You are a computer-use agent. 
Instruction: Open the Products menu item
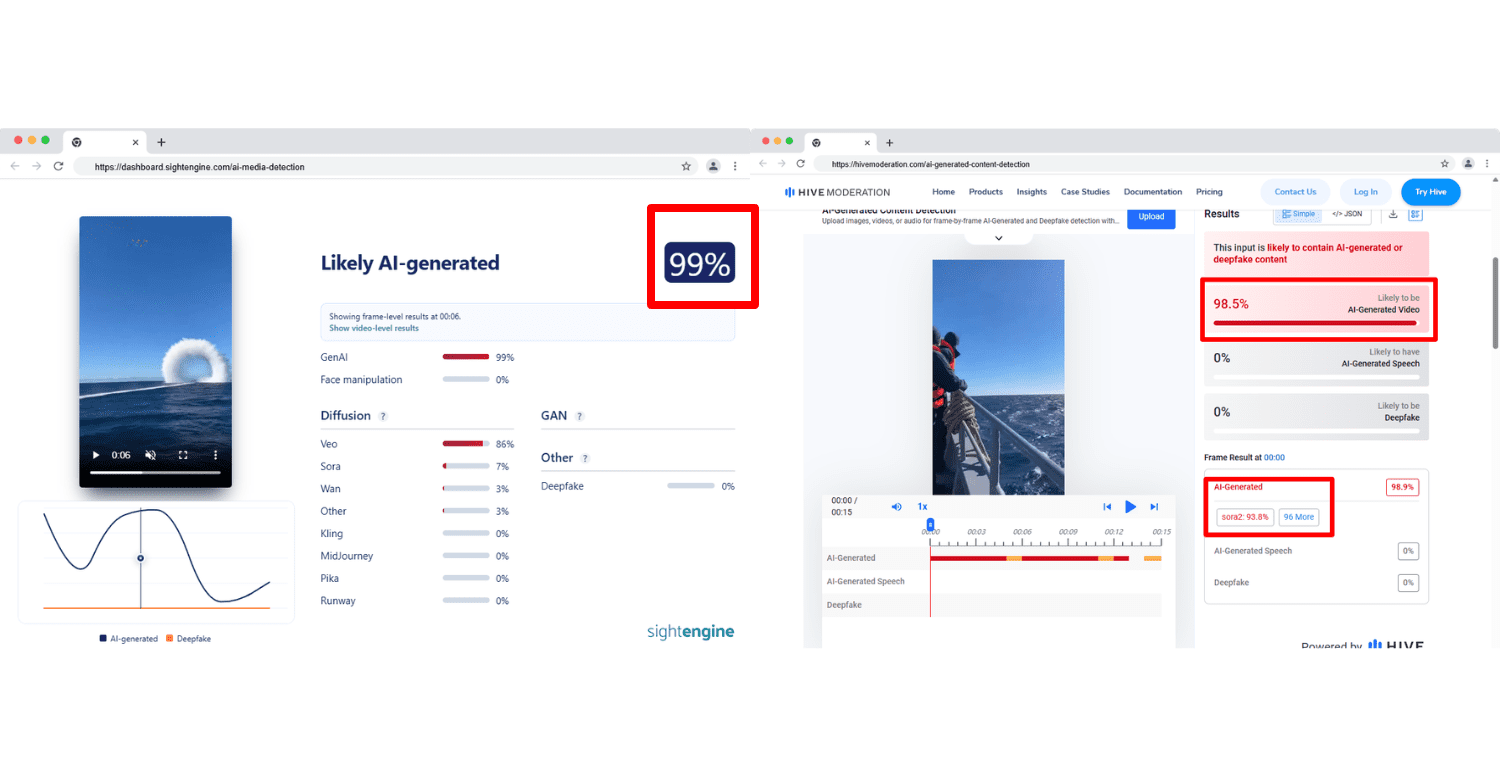pos(985,192)
